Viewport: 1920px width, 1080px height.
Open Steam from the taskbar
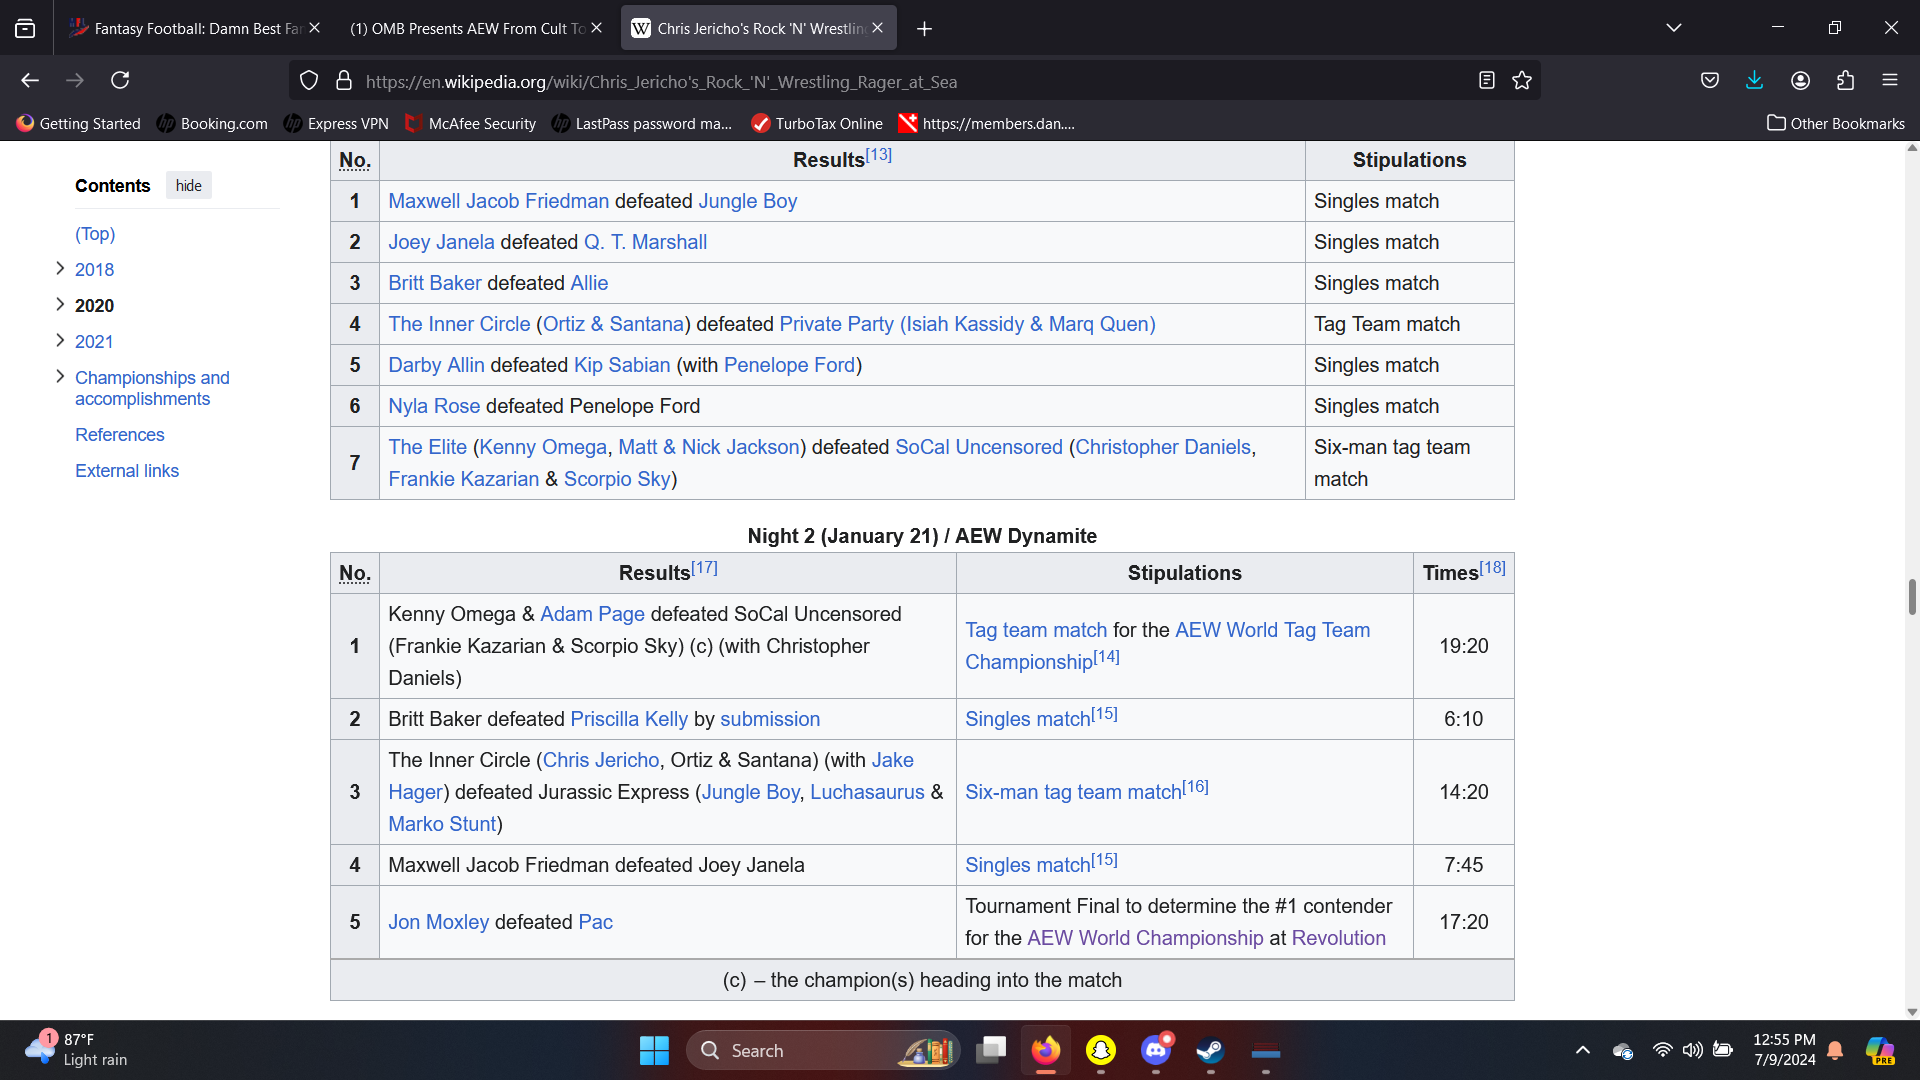pos(1211,1050)
